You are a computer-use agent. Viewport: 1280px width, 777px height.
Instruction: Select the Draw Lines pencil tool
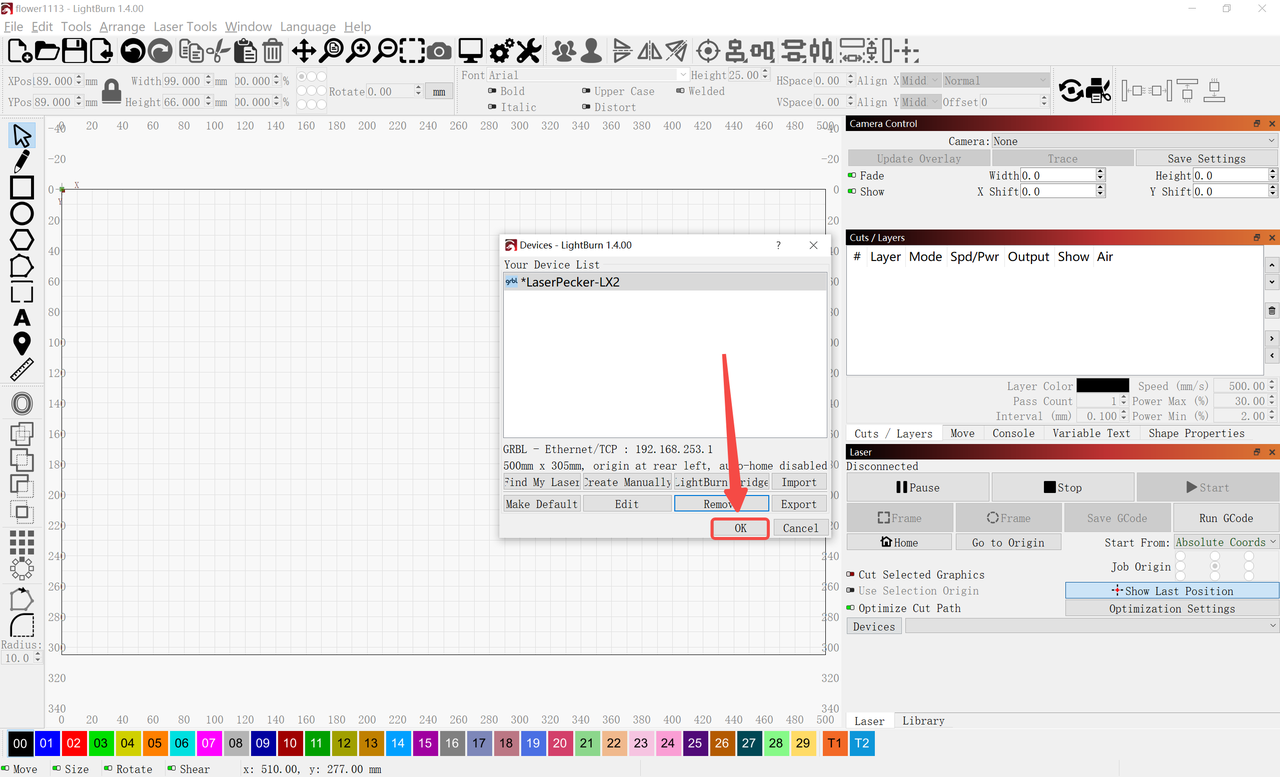[x=21, y=161]
